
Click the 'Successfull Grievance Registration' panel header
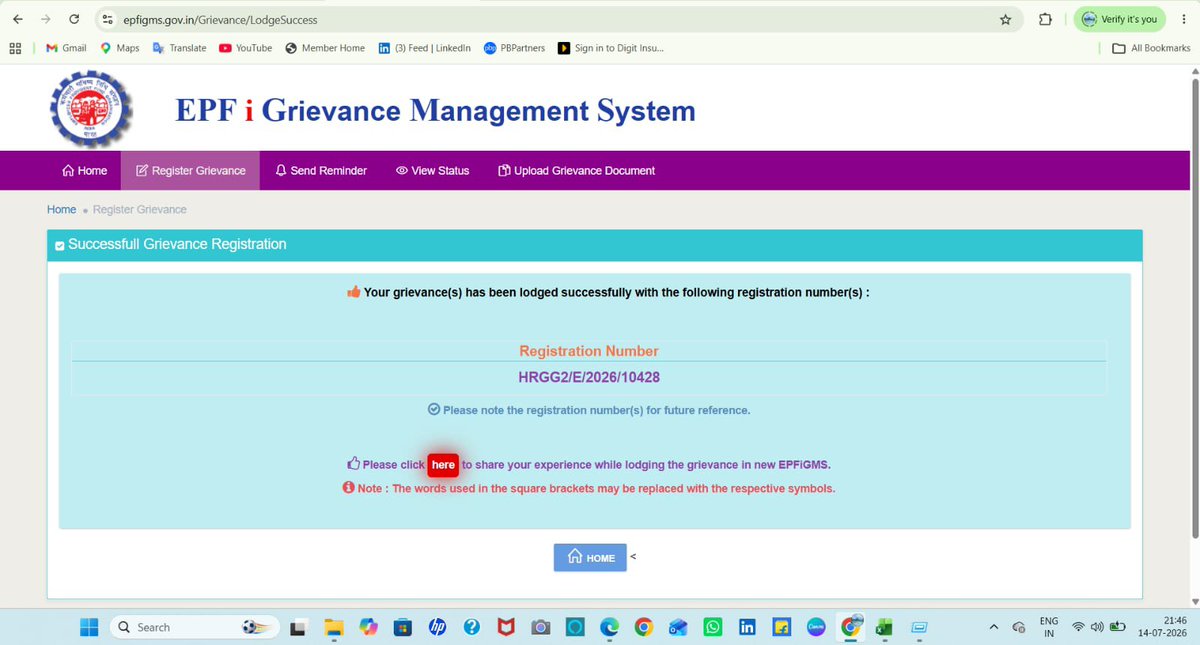coord(594,245)
